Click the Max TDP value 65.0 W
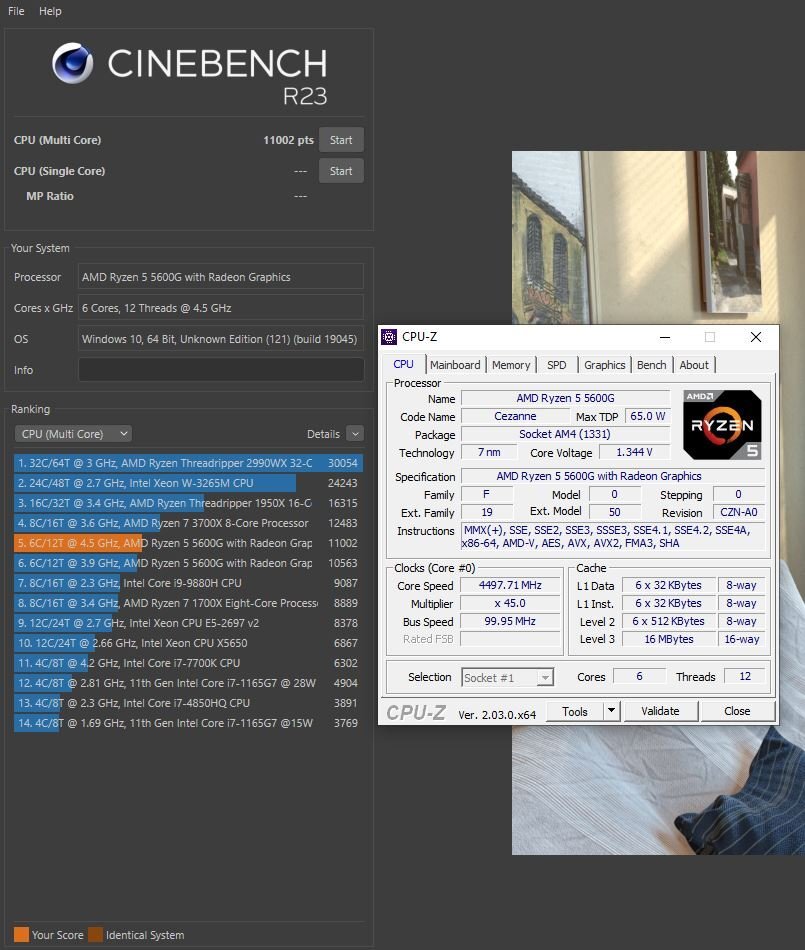The height and width of the screenshot is (950, 805). pos(647,416)
